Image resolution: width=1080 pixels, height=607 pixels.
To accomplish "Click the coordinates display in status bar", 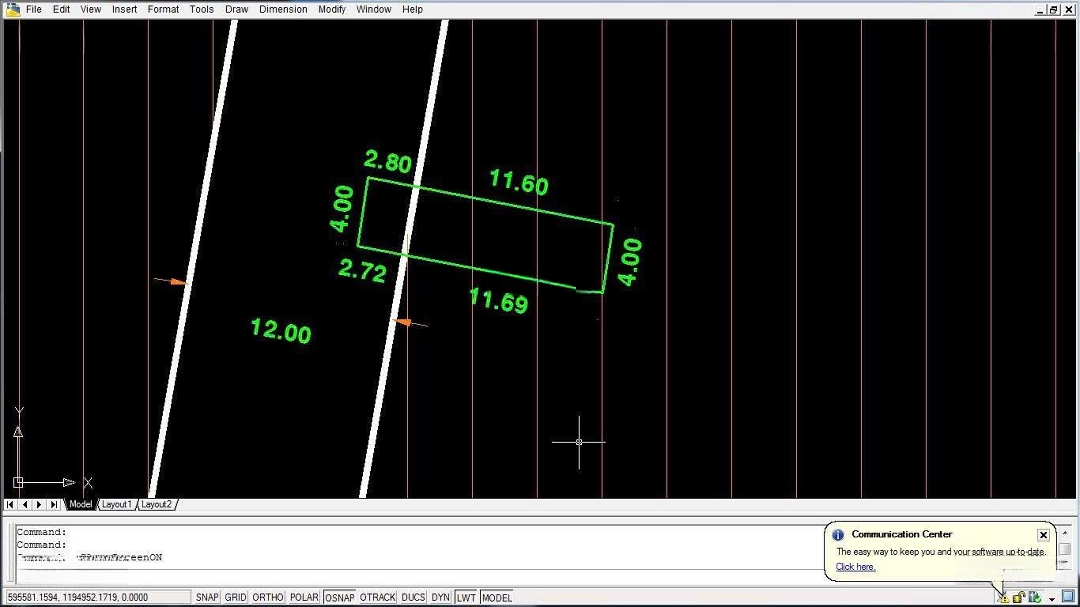I will pos(77,597).
